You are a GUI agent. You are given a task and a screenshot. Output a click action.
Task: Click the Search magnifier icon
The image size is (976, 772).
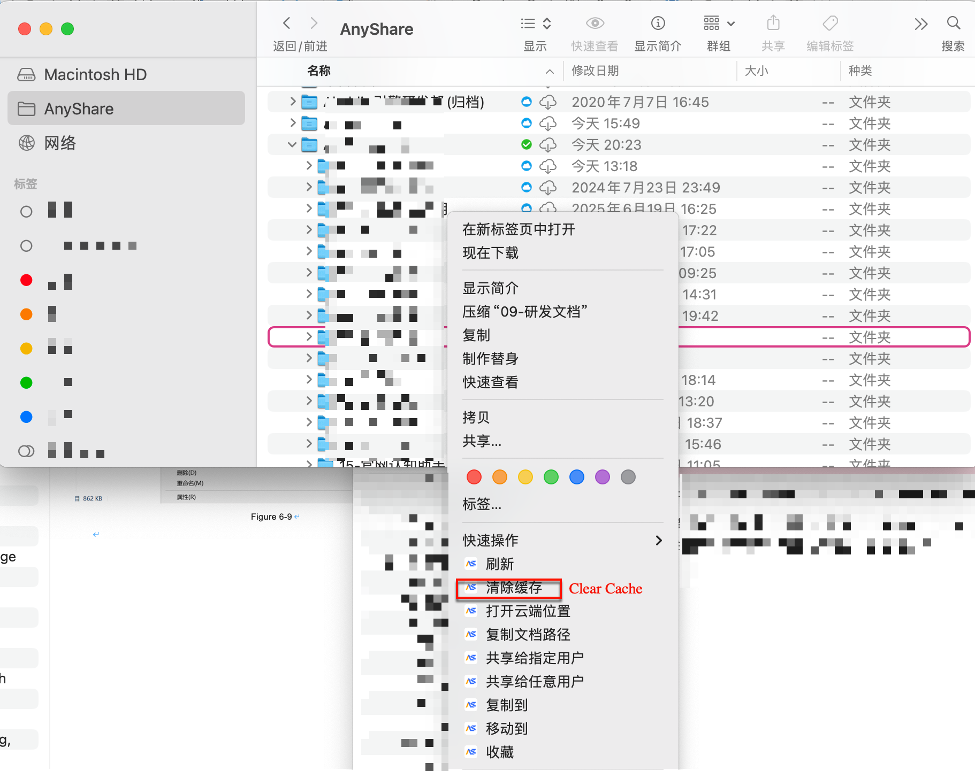click(x=953, y=23)
